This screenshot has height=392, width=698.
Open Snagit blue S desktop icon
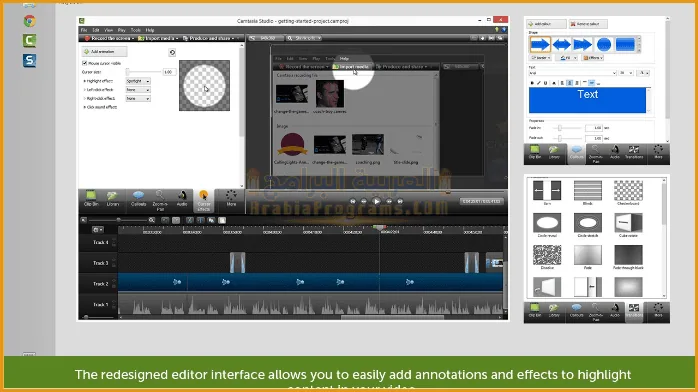[29, 60]
